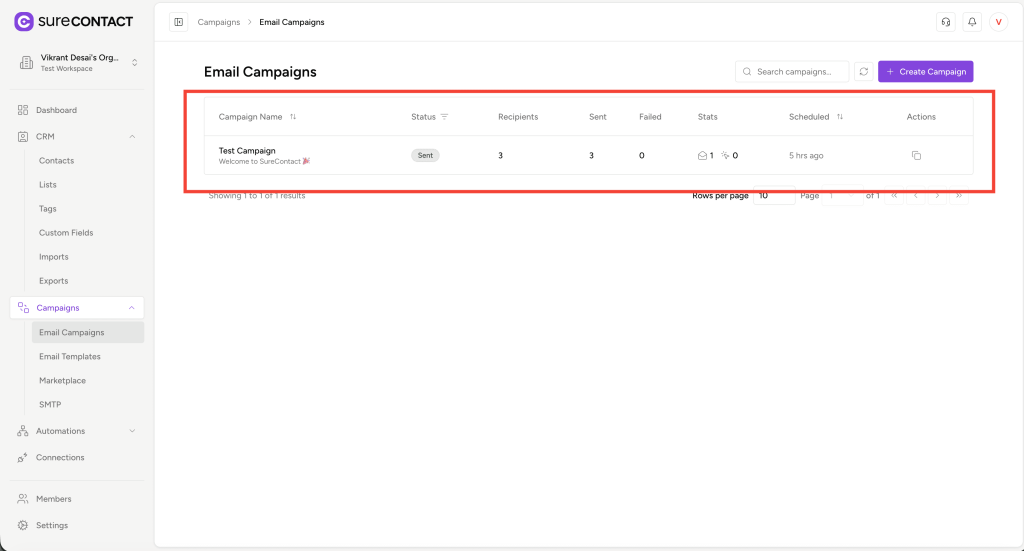Sort by Scheduled column
The image size is (1024, 551).
coord(840,117)
